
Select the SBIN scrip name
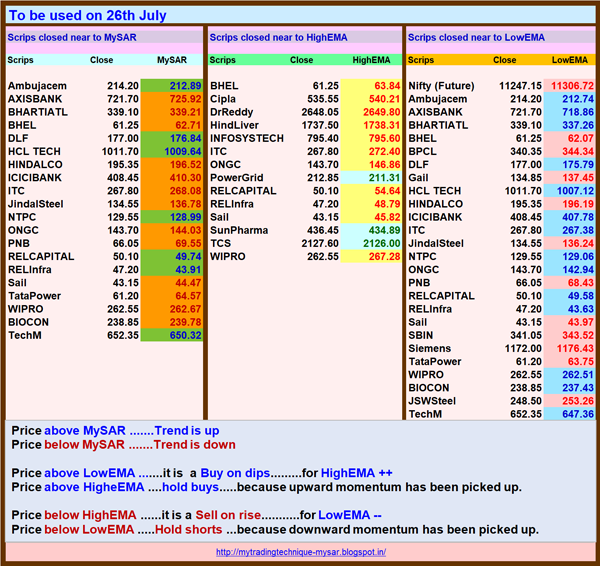click(x=421, y=335)
